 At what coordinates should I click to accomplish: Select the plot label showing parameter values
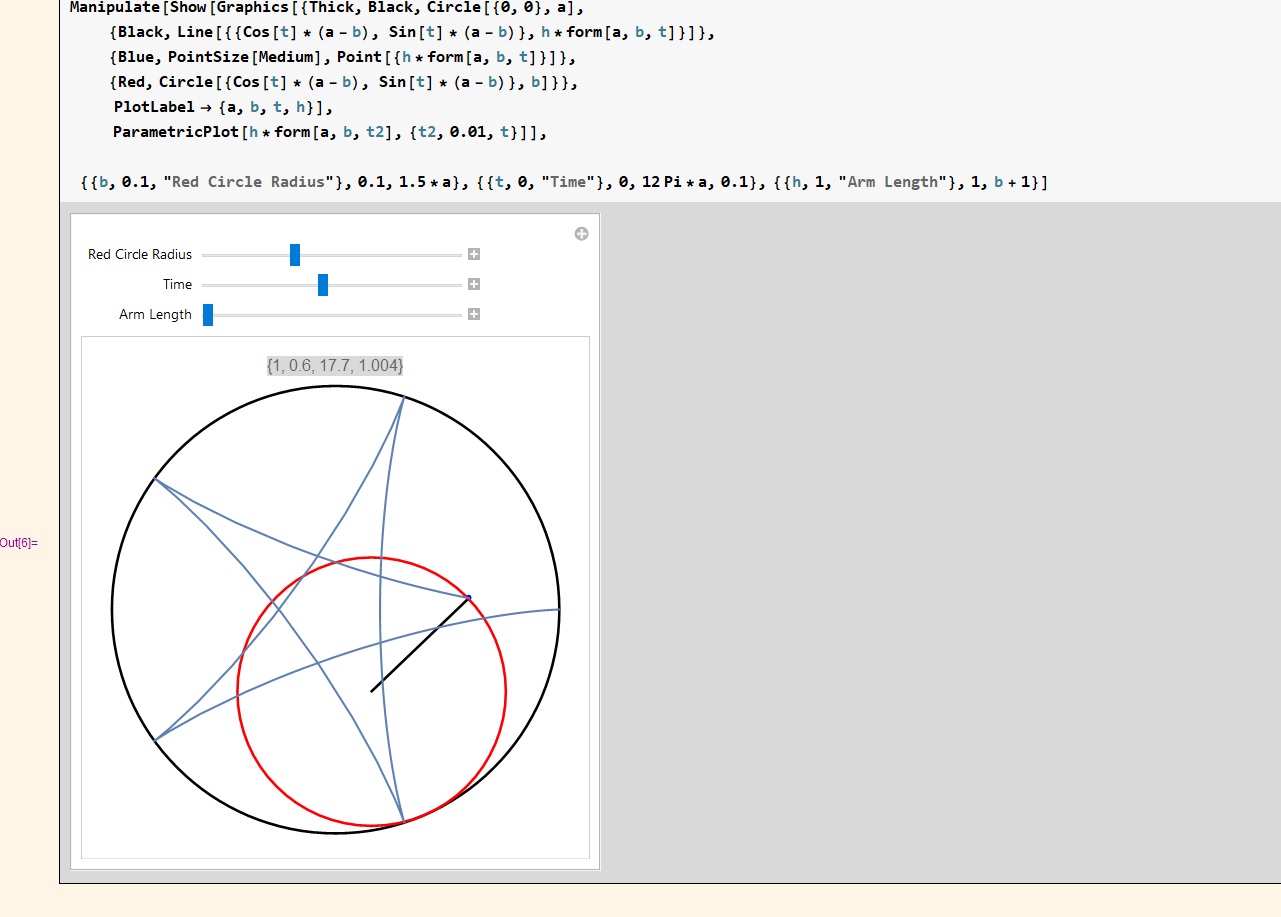click(x=335, y=366)
